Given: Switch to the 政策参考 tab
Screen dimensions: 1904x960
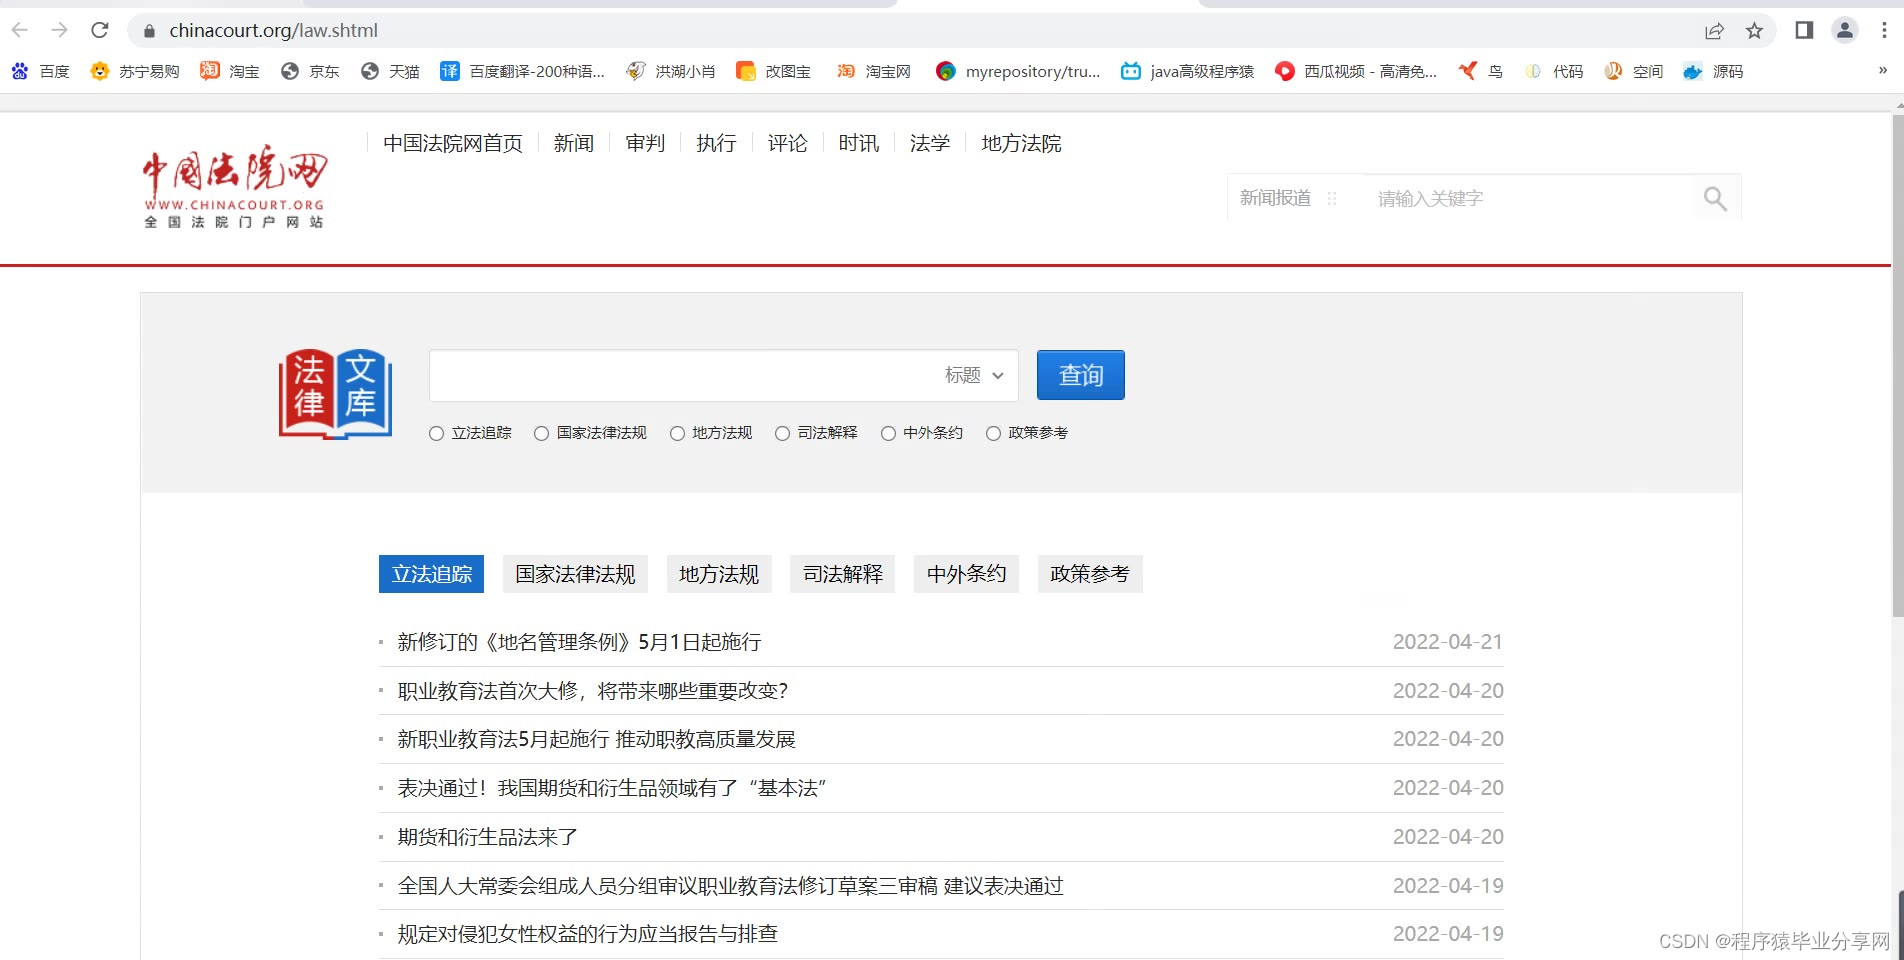Looking at the screenshot, I should click(x=1090, y=574).
